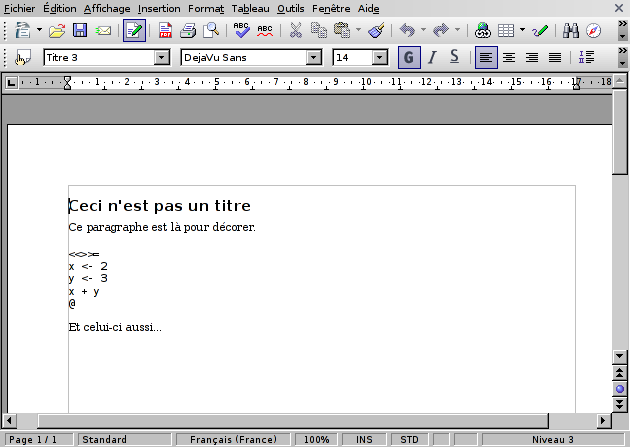The image size is (630, 447).
Task: Open a file with the folder icon
Action: [57, 30]
